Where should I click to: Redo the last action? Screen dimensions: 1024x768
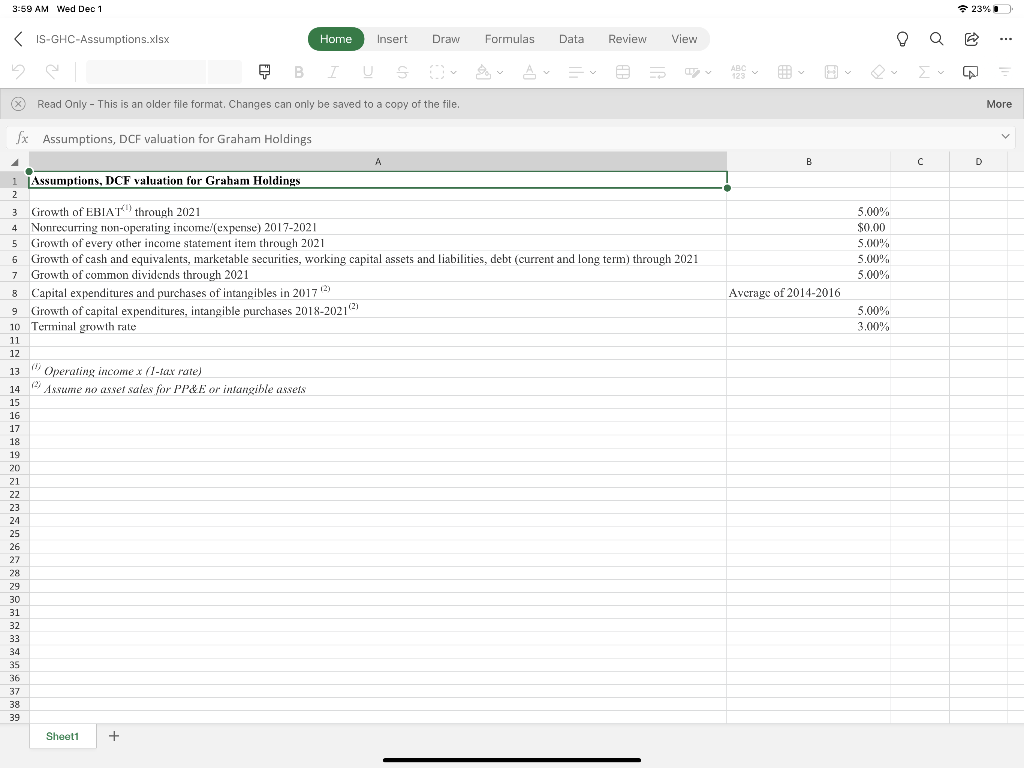tap(52, 72)
